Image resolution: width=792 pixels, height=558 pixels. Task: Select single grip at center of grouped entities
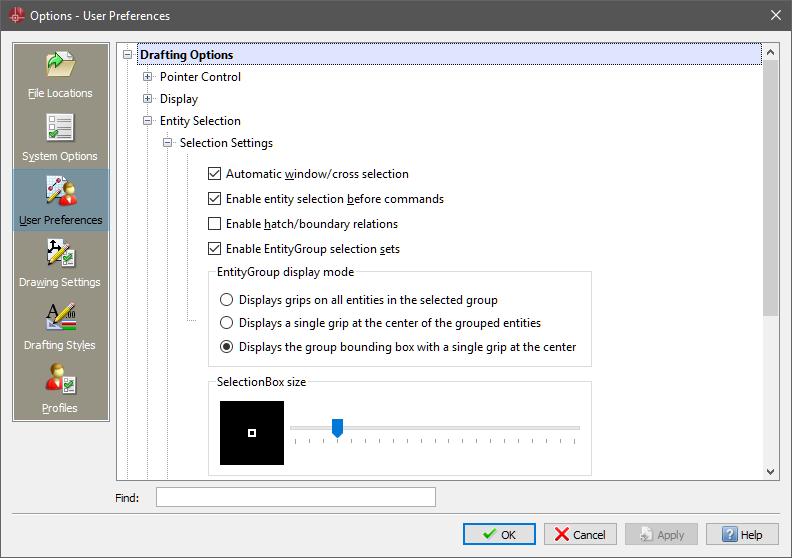click(x=226, y=323)
